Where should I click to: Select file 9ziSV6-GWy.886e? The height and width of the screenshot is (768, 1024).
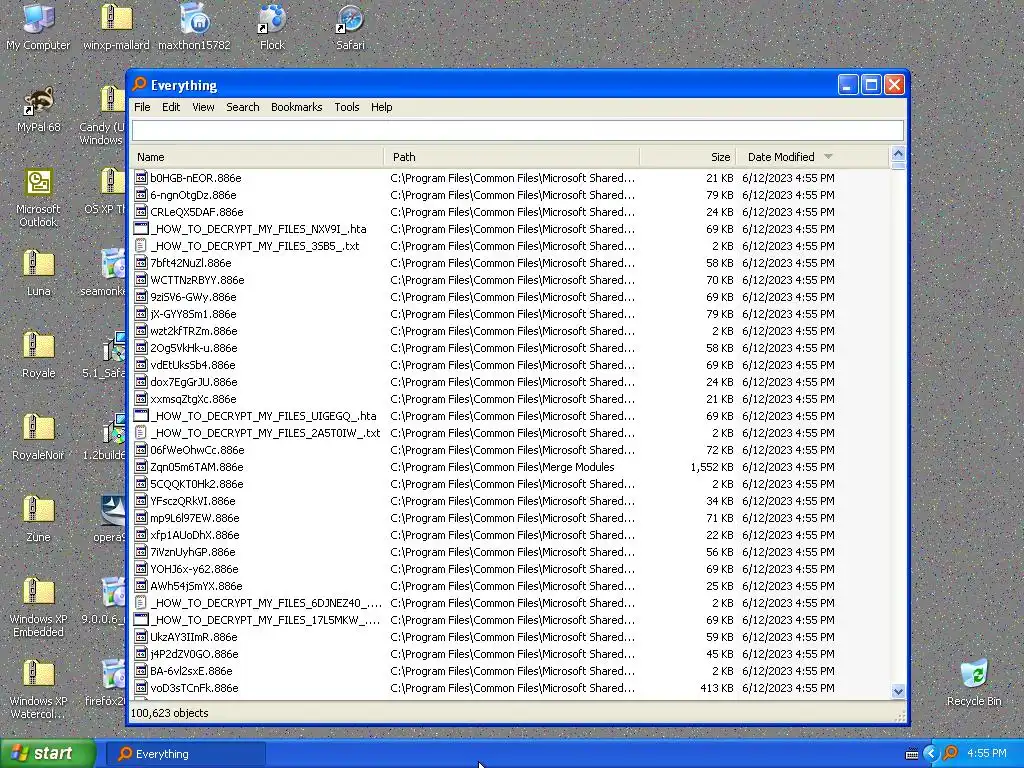tap(193, 296)
